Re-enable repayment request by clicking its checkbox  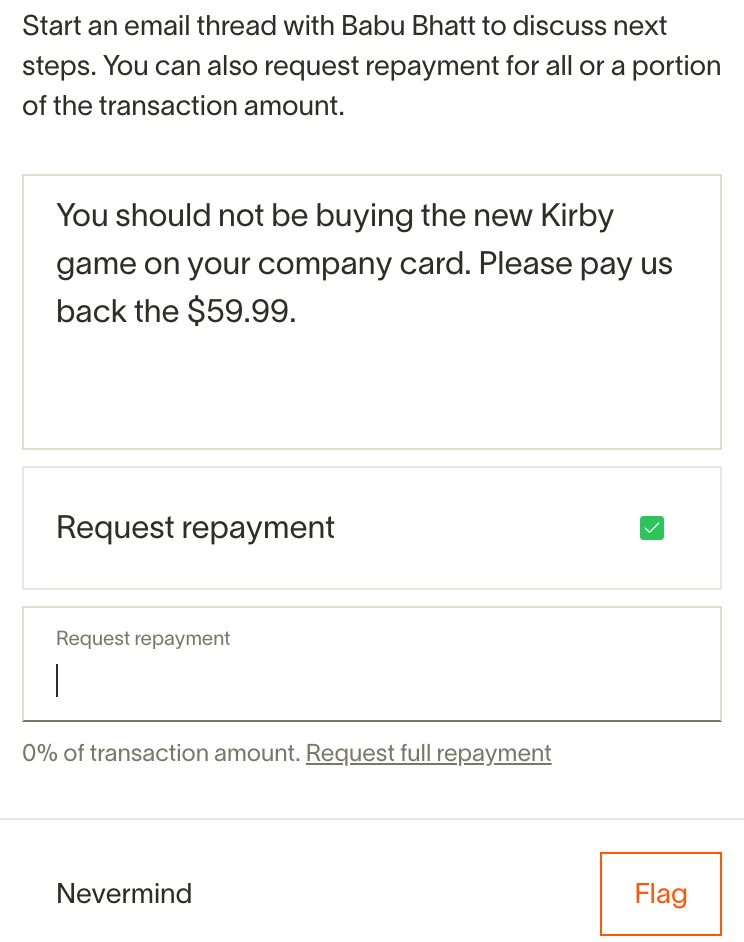pos(651,527)
